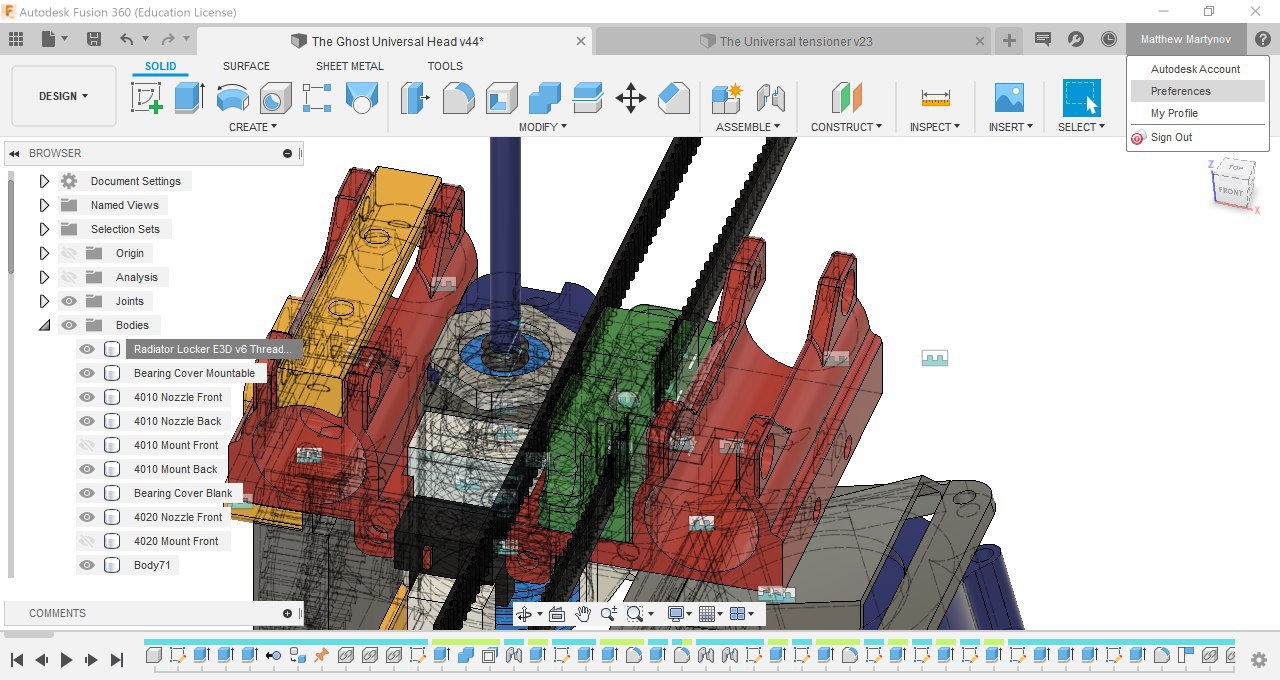Open My Profile menu entry
This screenshot has height=680, width=1280.
coord(1197,113)
